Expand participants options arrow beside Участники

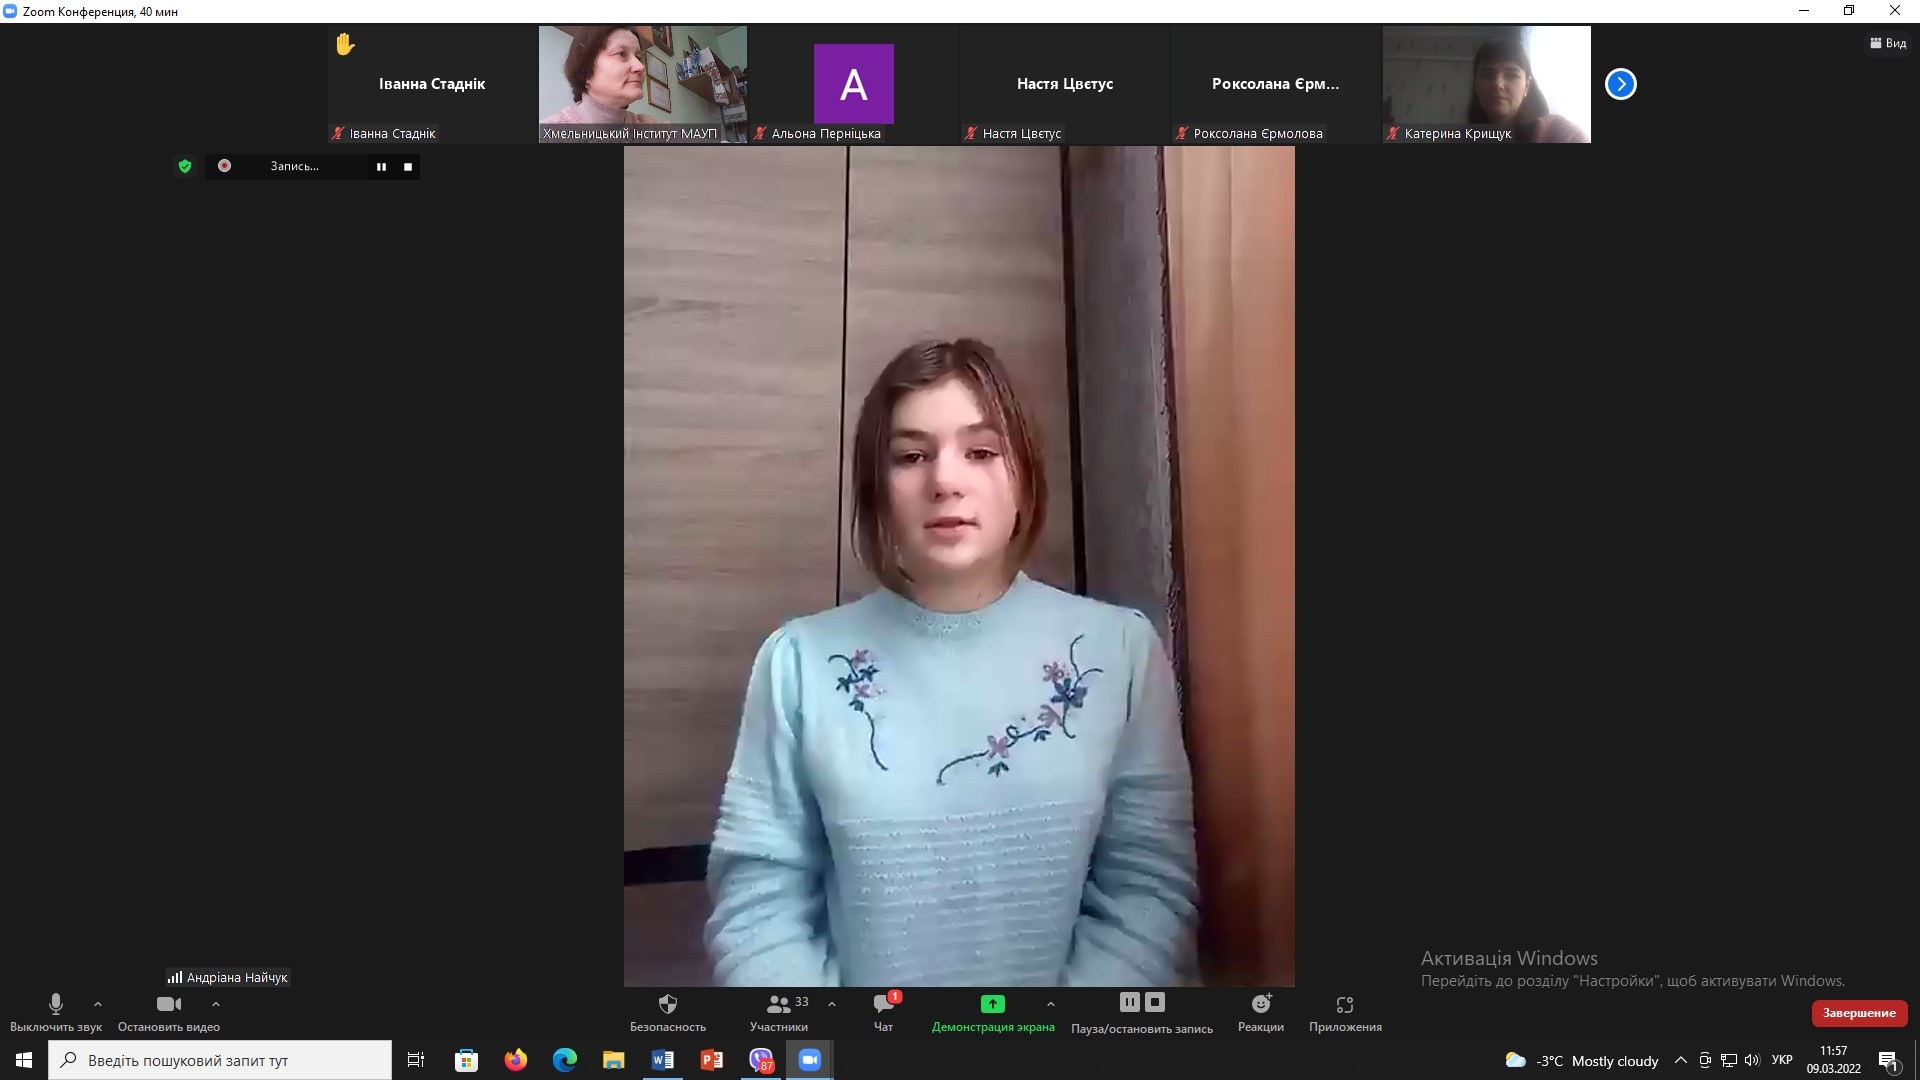tap(832, 1004)
